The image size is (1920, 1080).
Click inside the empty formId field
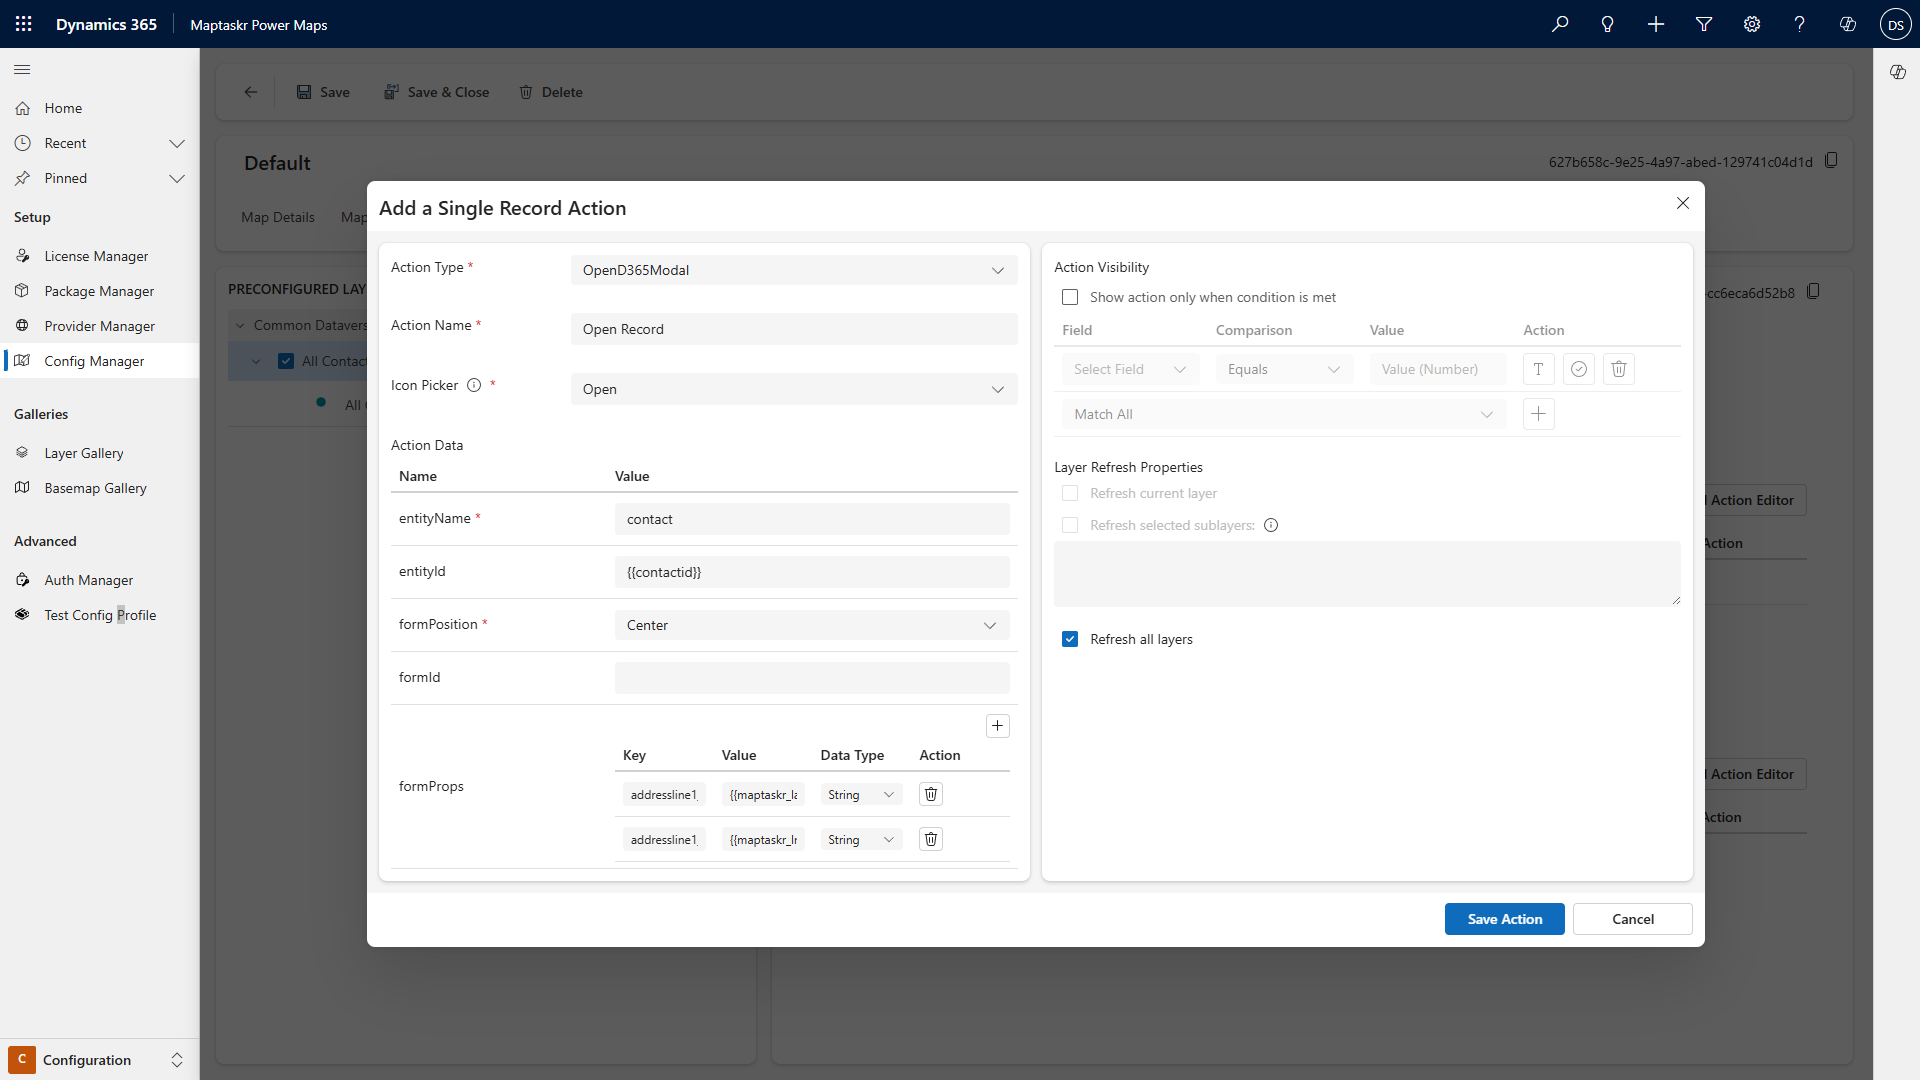point(811,677)
